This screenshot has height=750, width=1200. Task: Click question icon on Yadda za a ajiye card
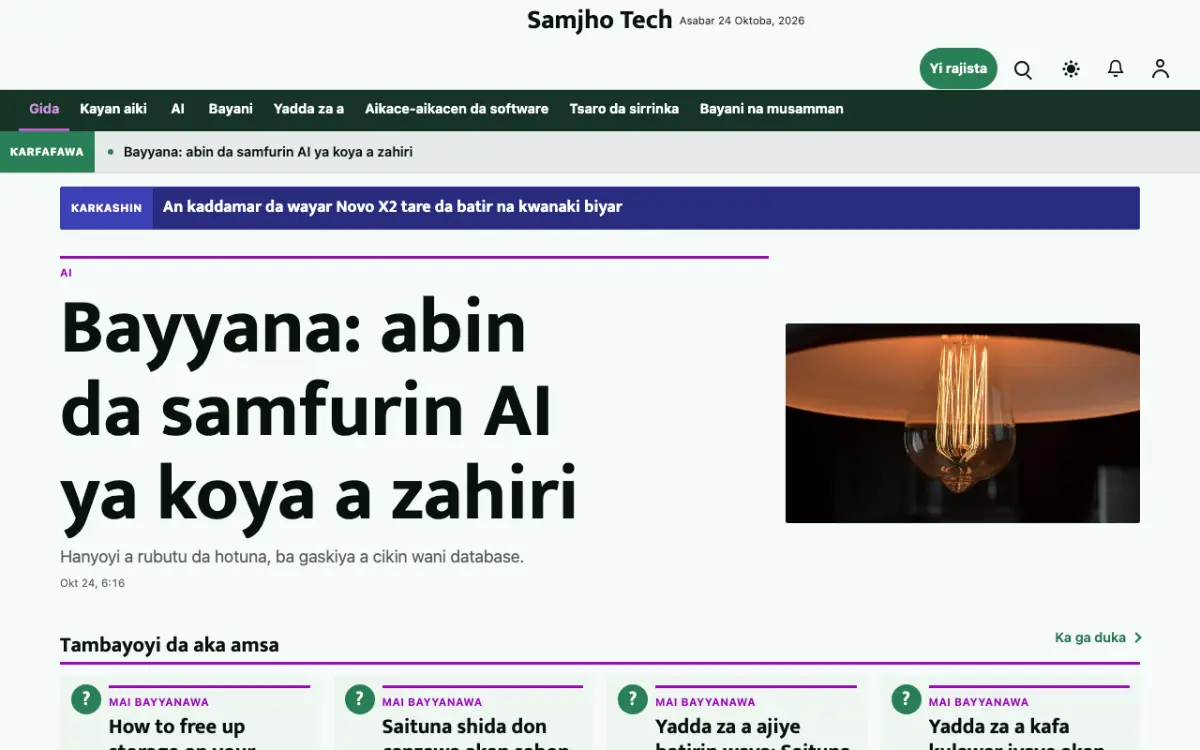coord(632,699)
